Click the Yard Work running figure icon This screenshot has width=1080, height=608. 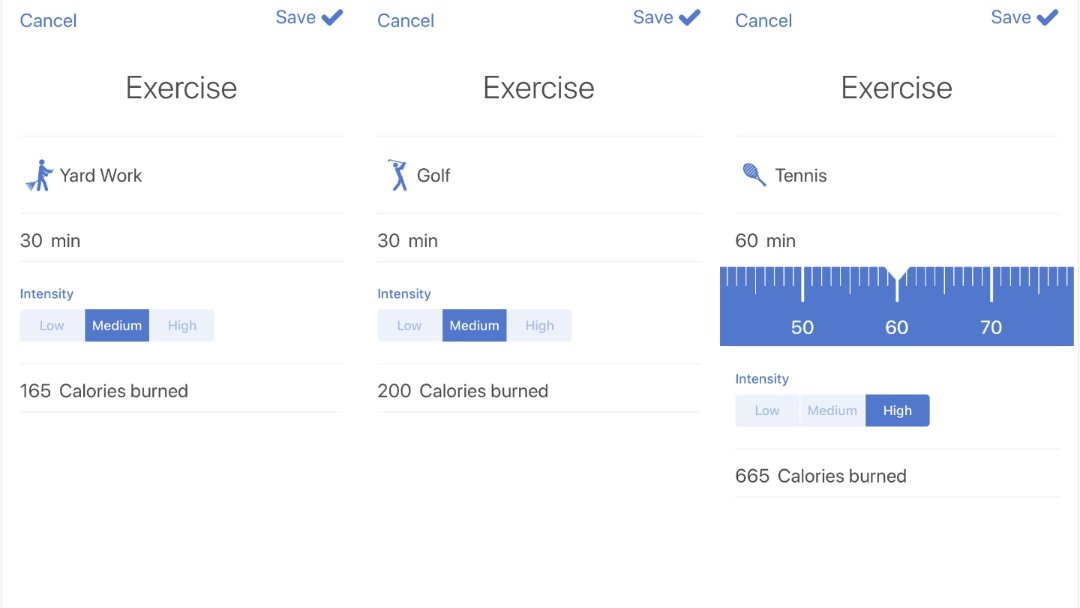(x=37, y=174)
